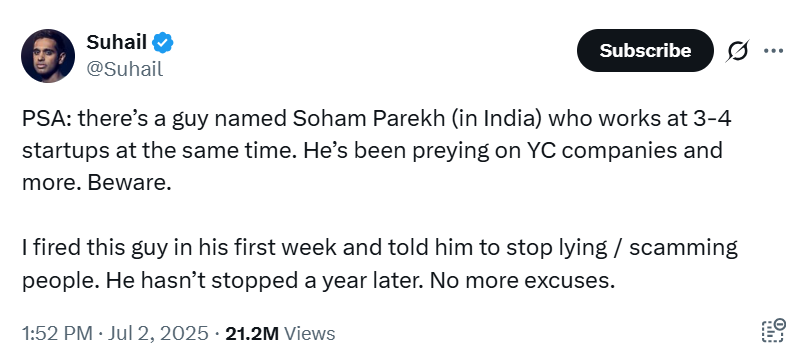Click the word Beware. in the post

129,183
